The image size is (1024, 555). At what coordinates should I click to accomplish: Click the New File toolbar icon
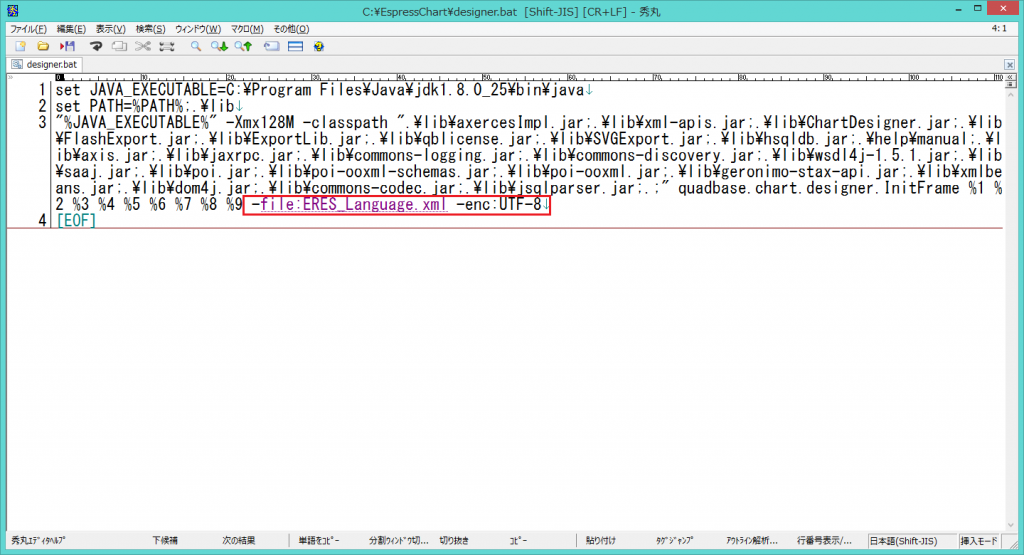tap(19, 46)
